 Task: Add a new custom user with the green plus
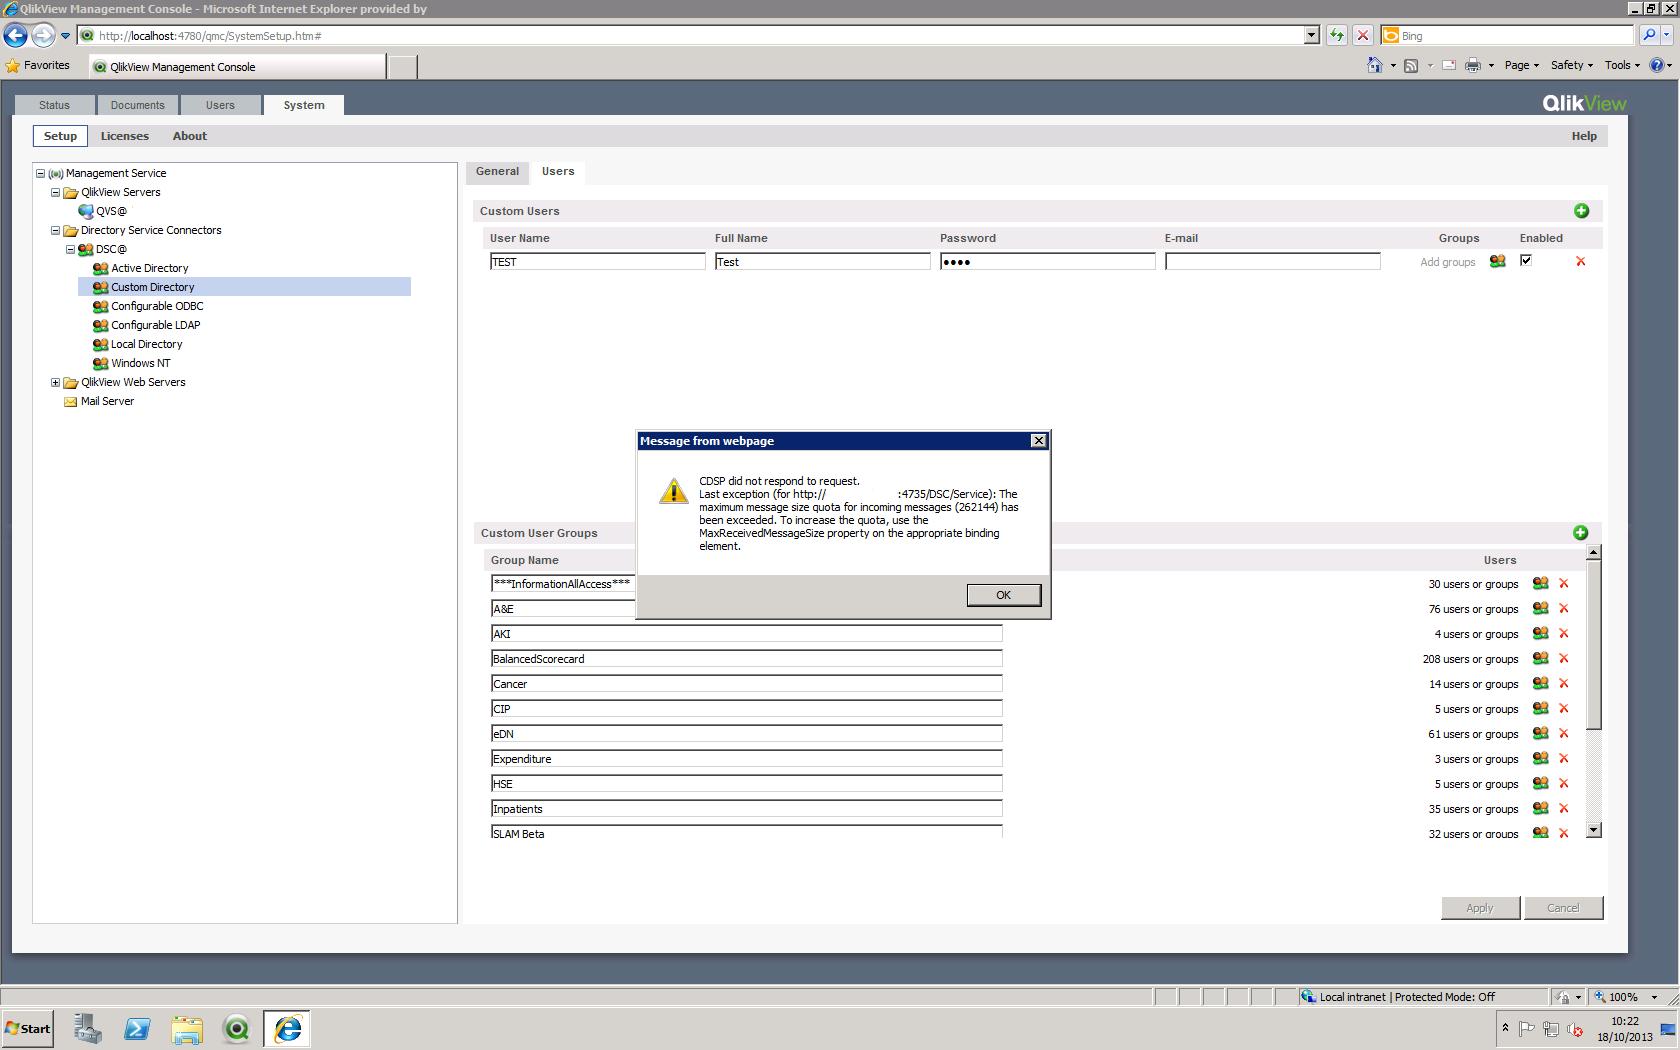(1581, 211)
